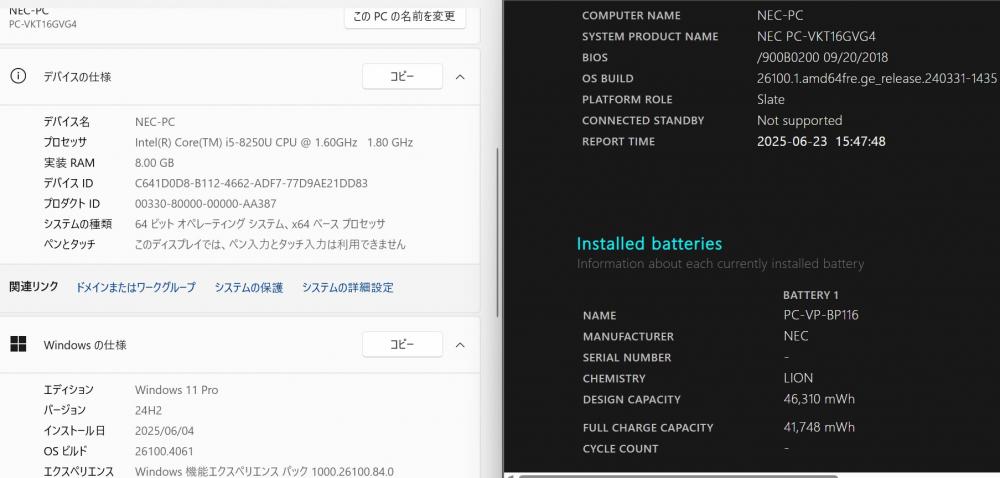The image size is (1000, 478).
Task: Click the device name value NEC-PC
Action: point(155,122)
